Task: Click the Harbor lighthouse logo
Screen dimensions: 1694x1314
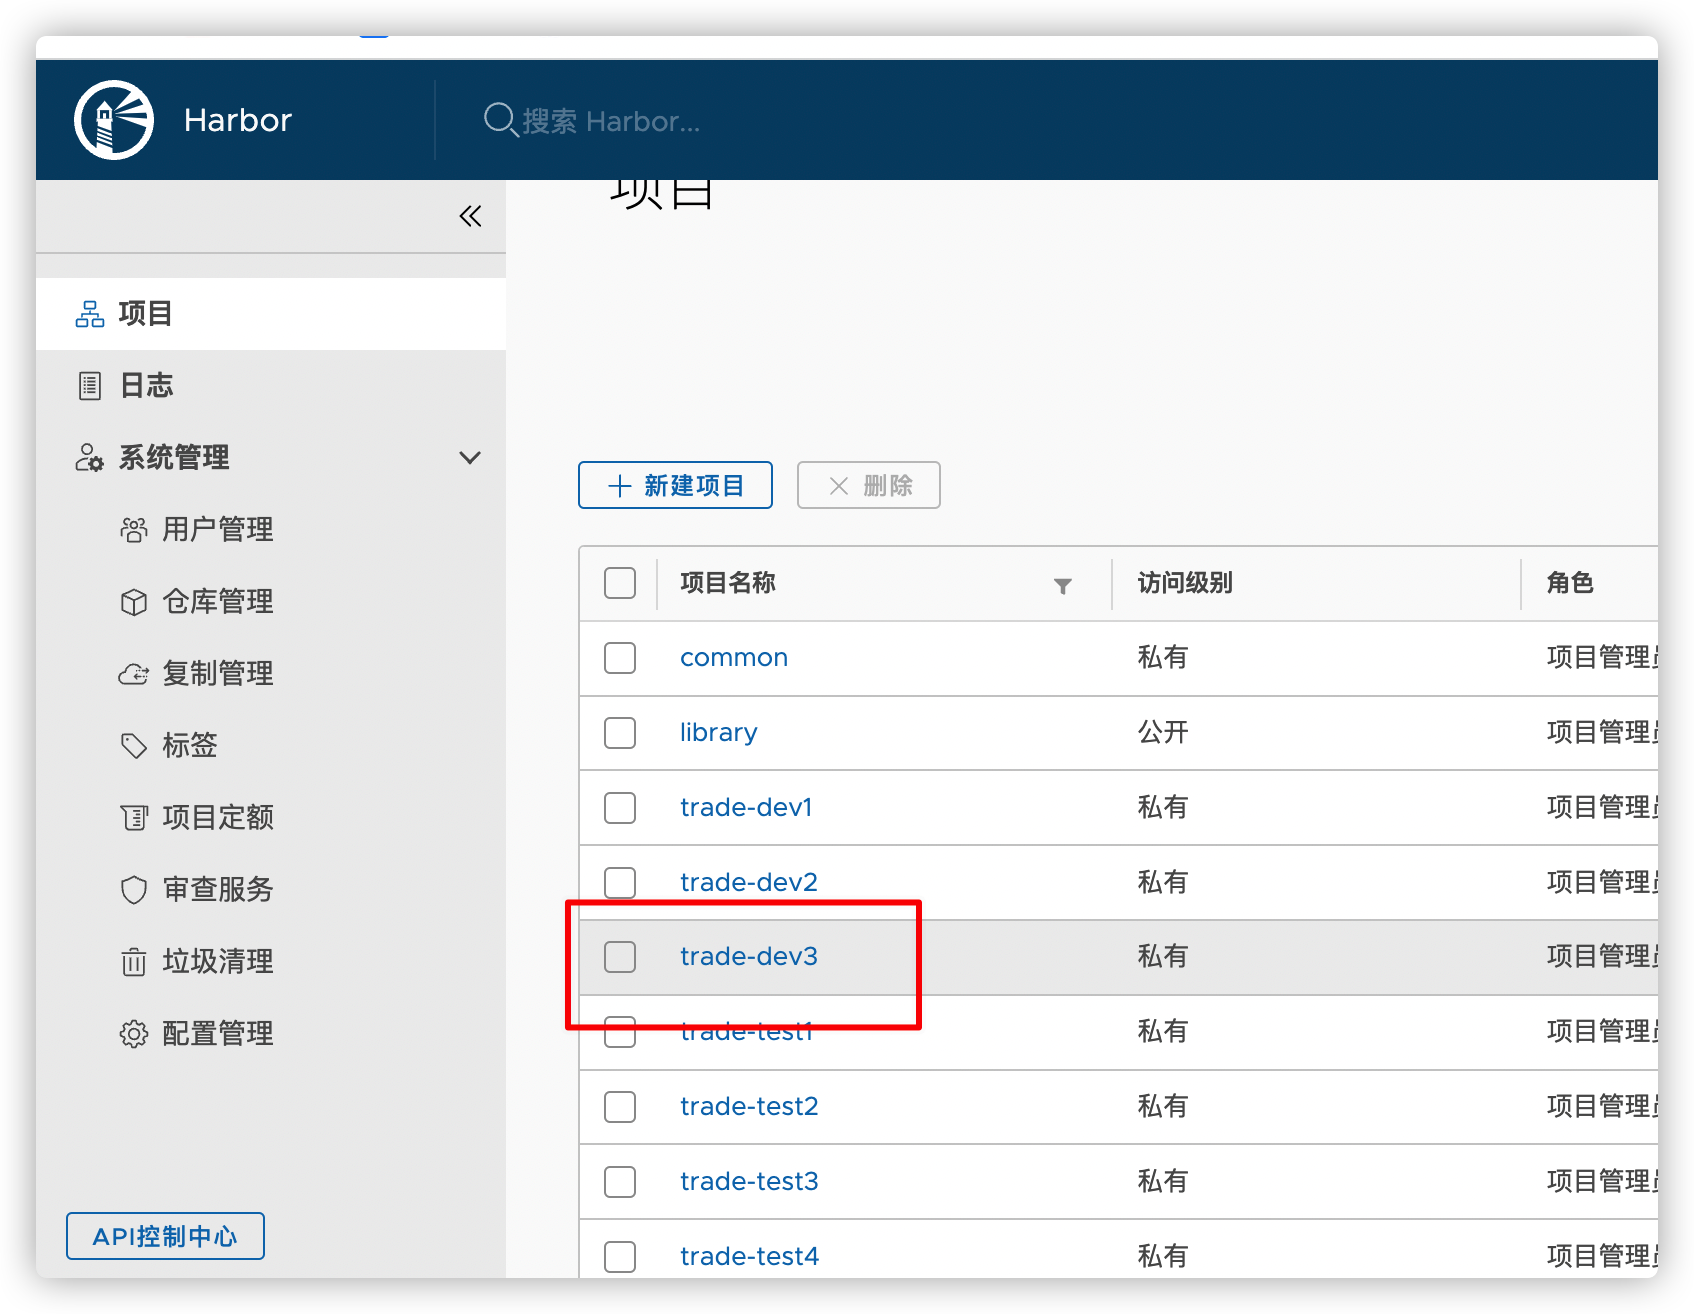Action: [x=114, y=120]
